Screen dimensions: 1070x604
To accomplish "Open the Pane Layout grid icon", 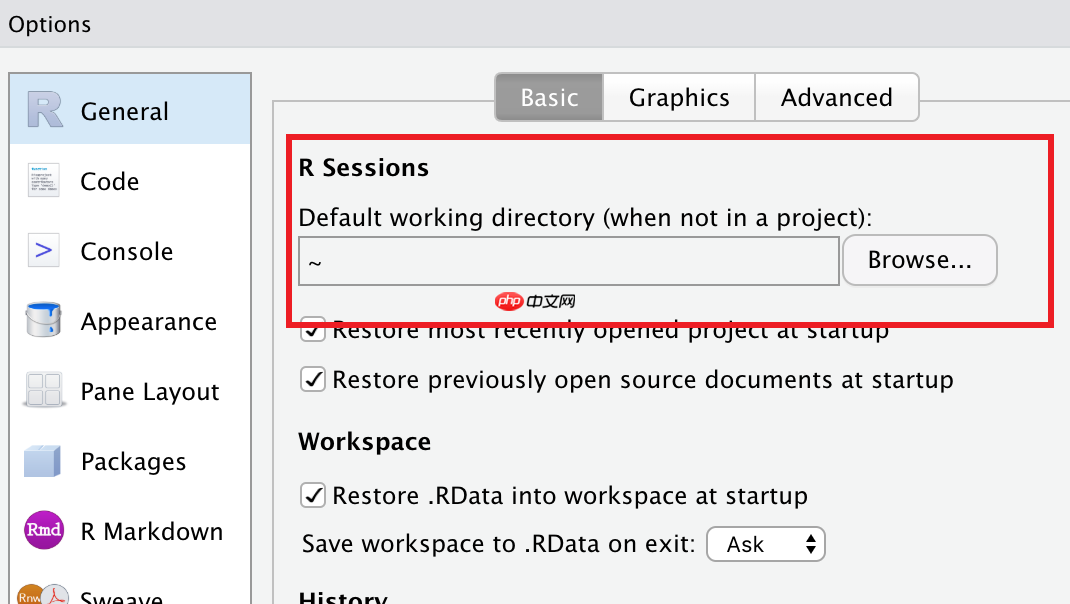I will point(44,390).
